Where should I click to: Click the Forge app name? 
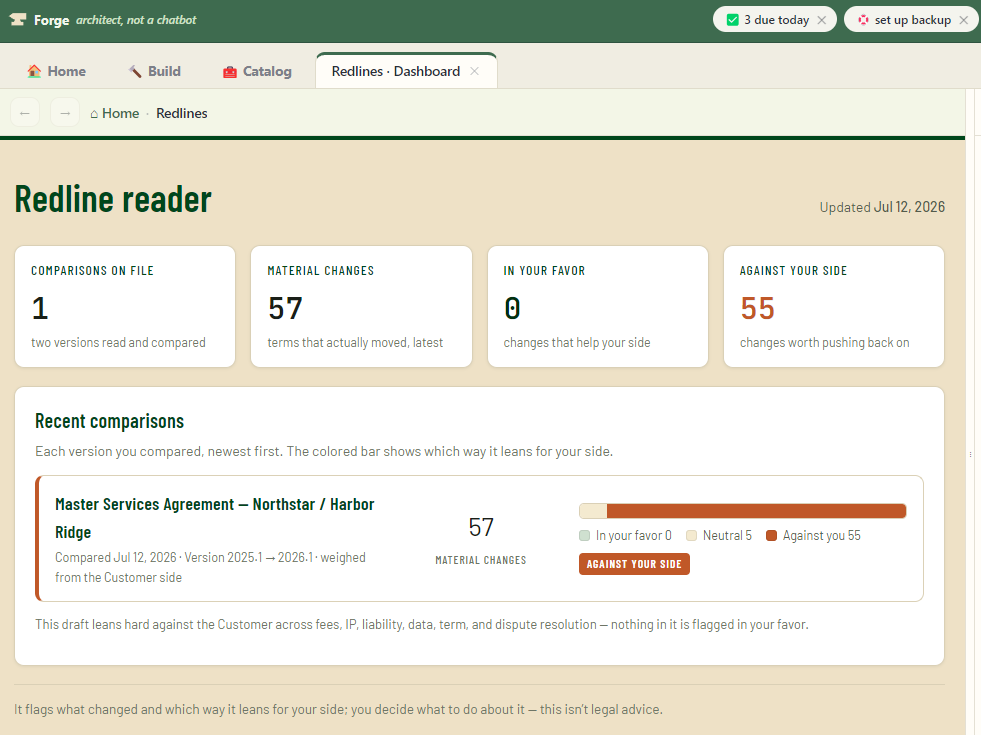tap(51, 20)
